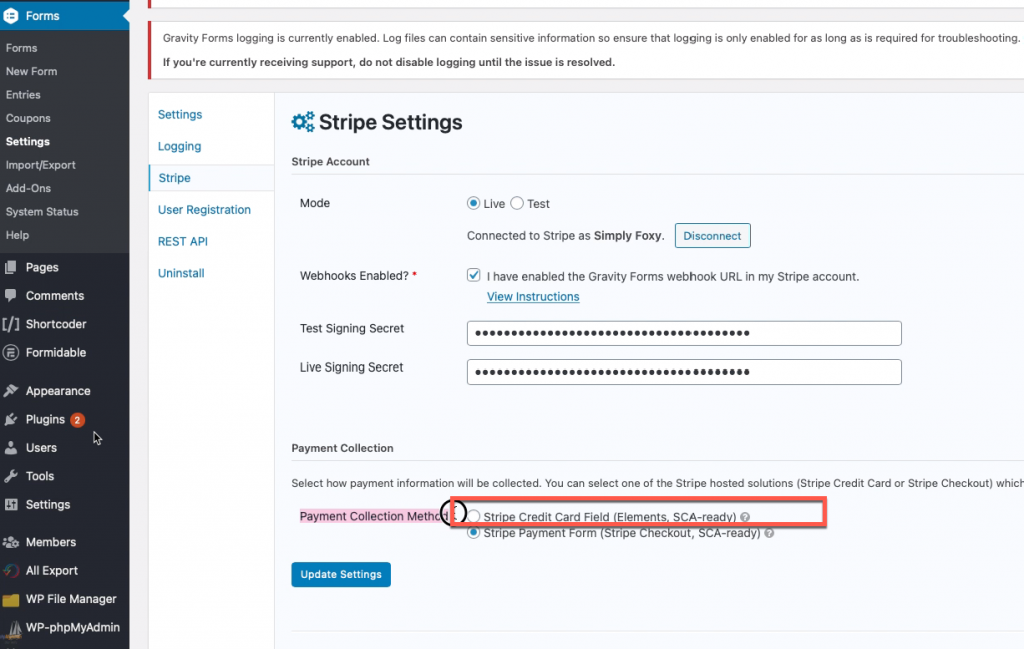Click the Pages sidebar icon
Viewport: 1024px width, 649px height.
pos(10,267)
